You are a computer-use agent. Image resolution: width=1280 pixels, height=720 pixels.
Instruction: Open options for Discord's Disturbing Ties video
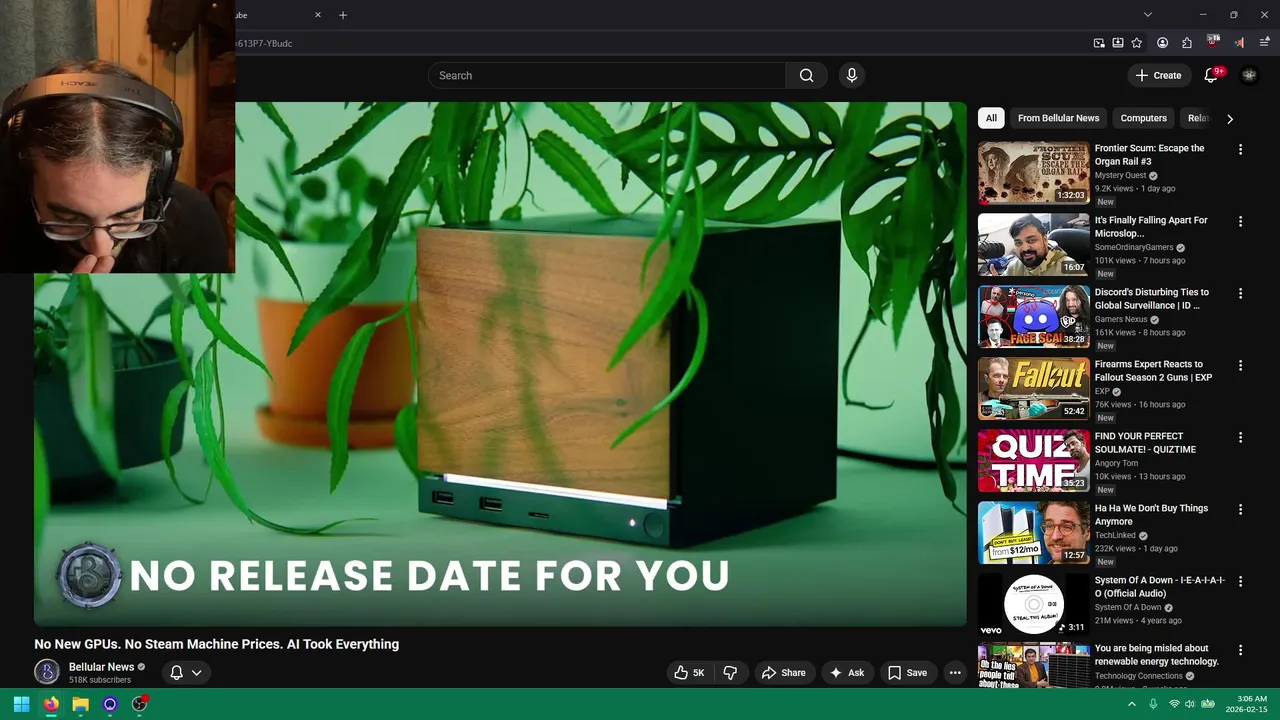tap(1240, 293)
